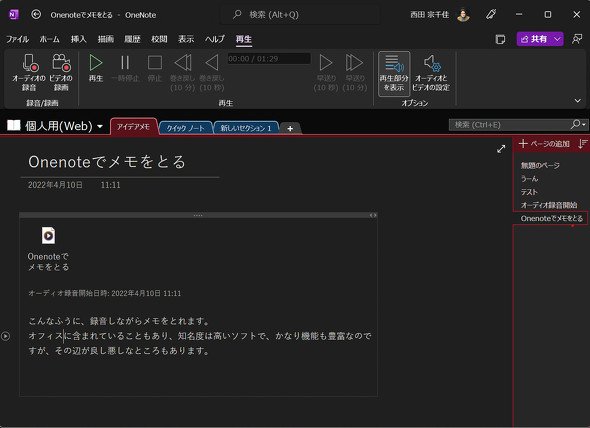The height and width of the screenshot is (428, 590).
Task: Click the small play marker beside the paragraph
Action: point(6,336)
